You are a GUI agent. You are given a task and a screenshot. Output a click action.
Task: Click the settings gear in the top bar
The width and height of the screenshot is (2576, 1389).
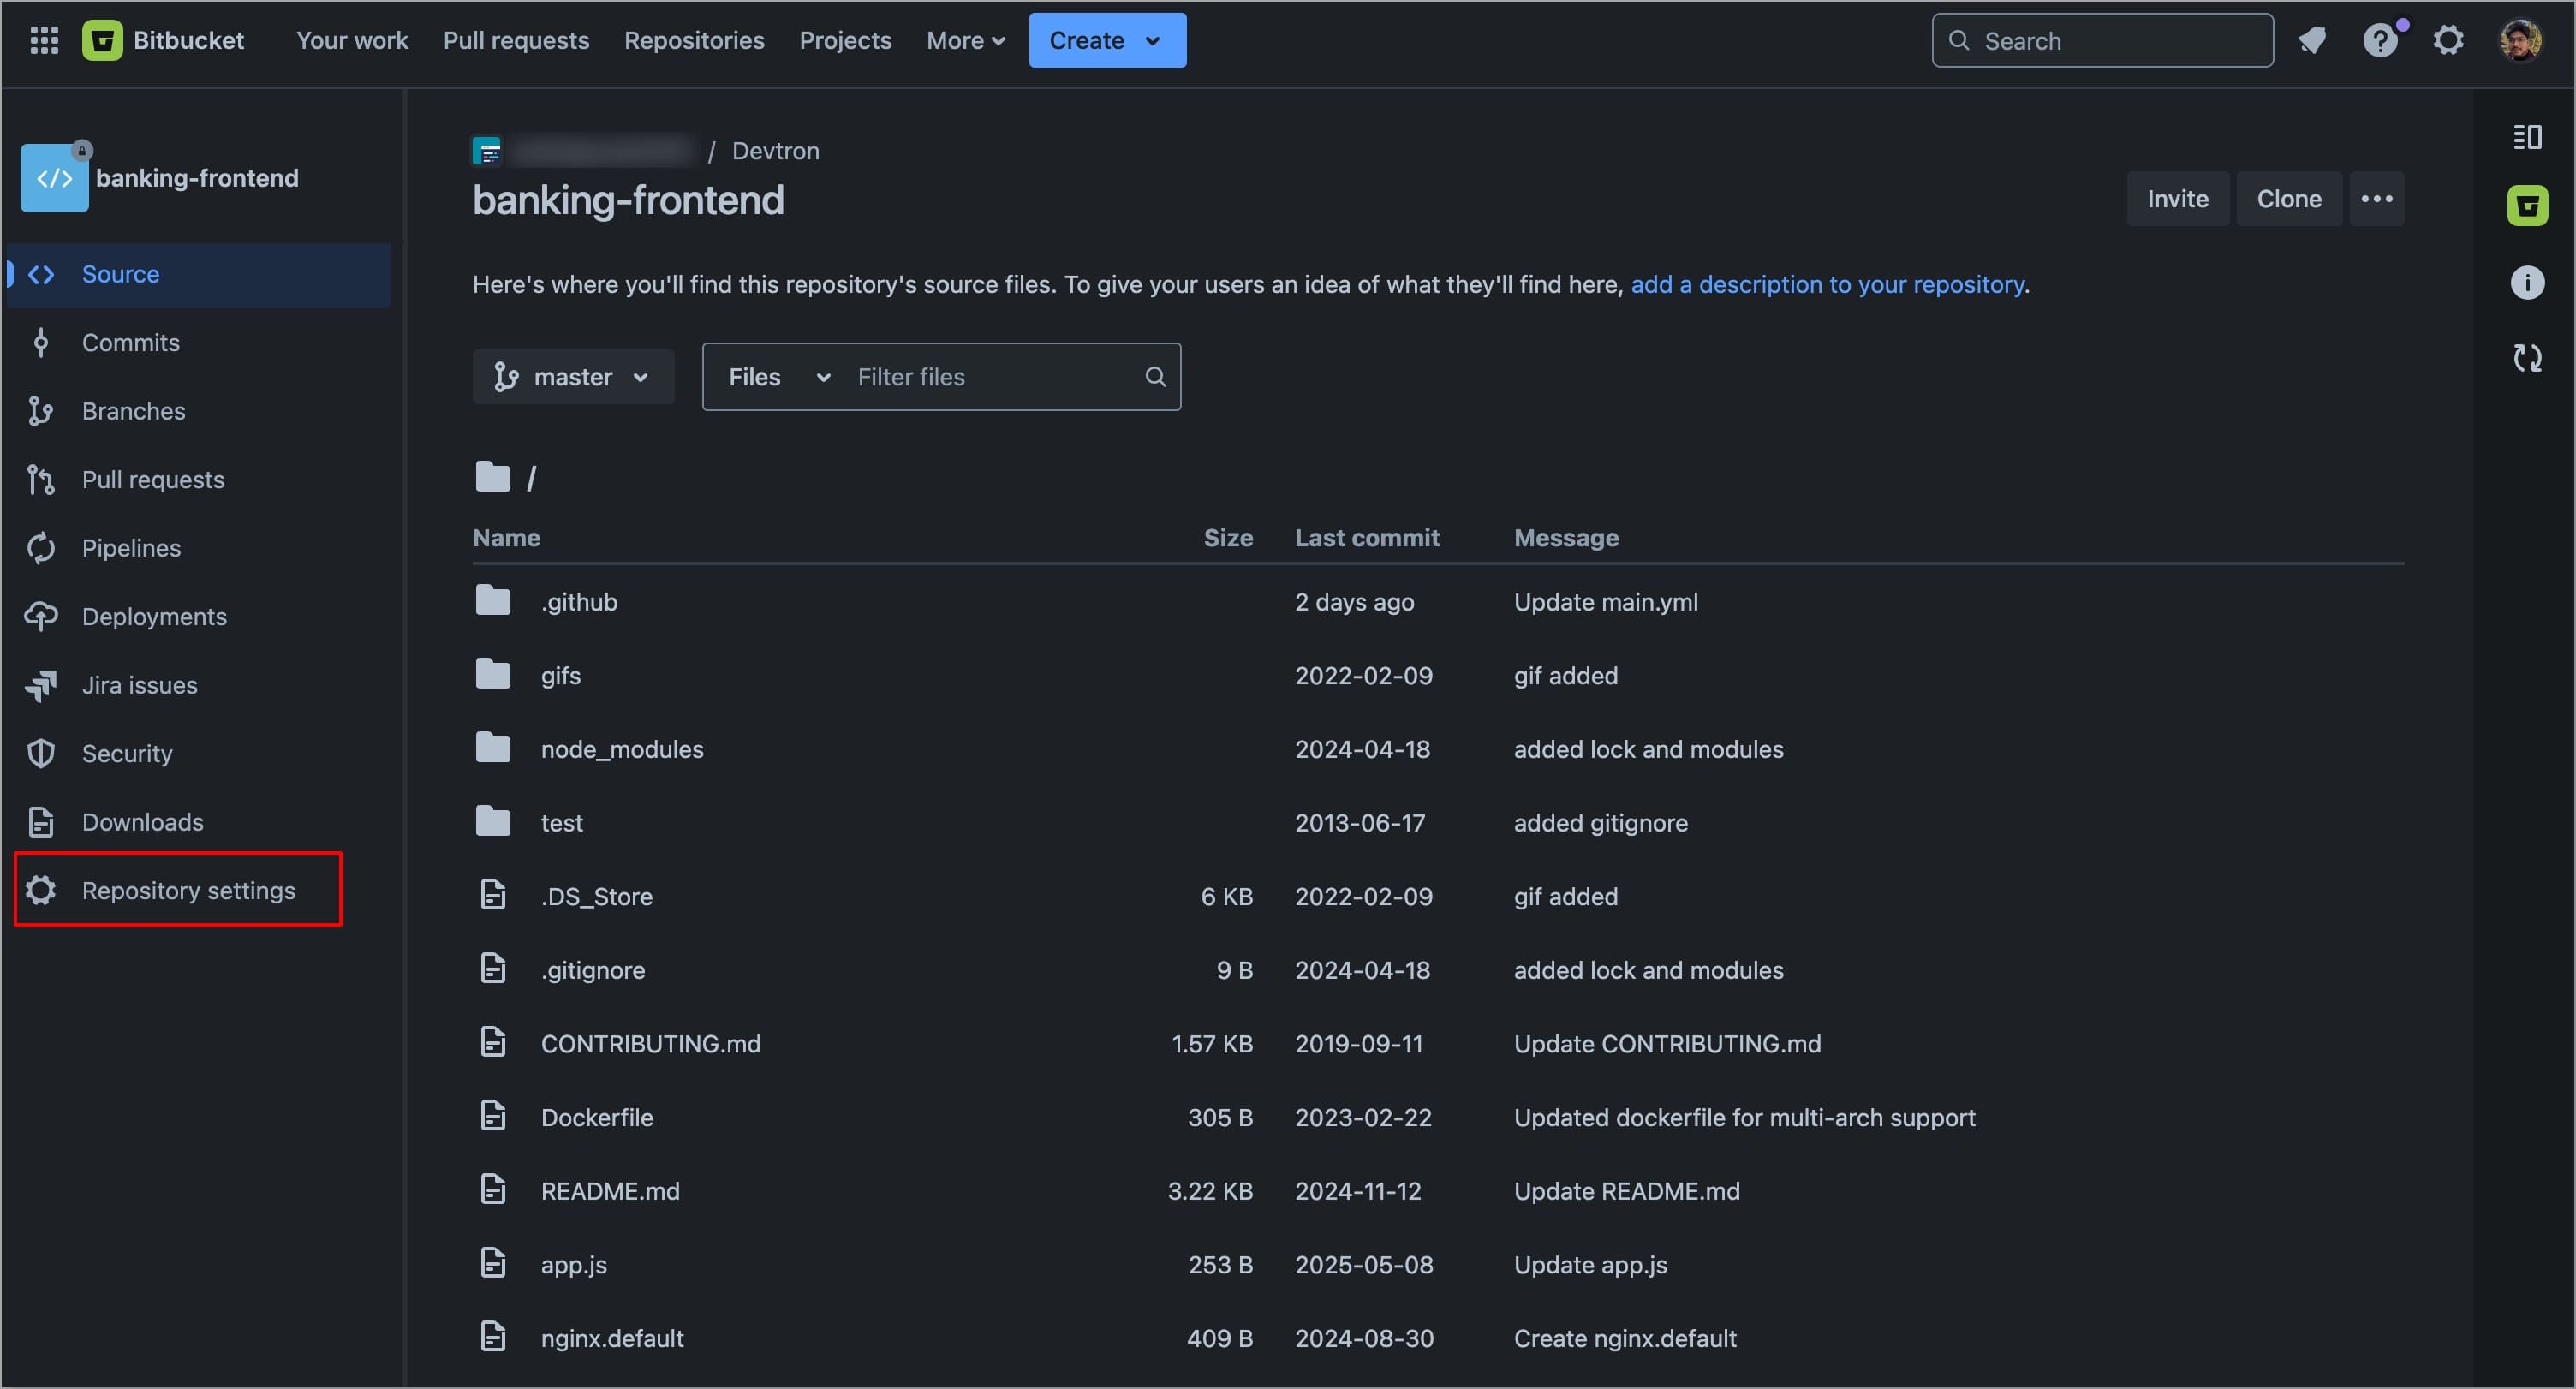[x=2448, y=40]
